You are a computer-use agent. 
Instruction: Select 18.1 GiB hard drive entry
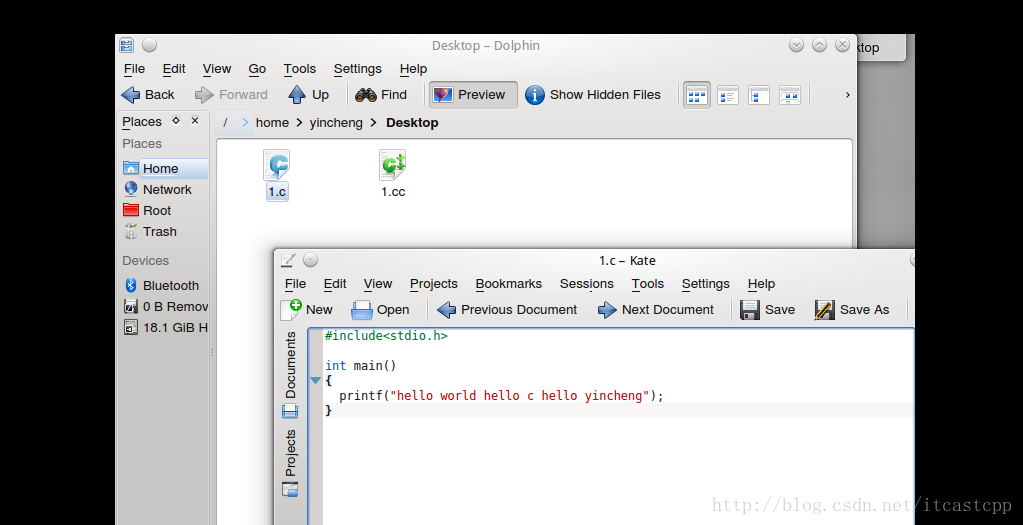click(x=164, y=327)
